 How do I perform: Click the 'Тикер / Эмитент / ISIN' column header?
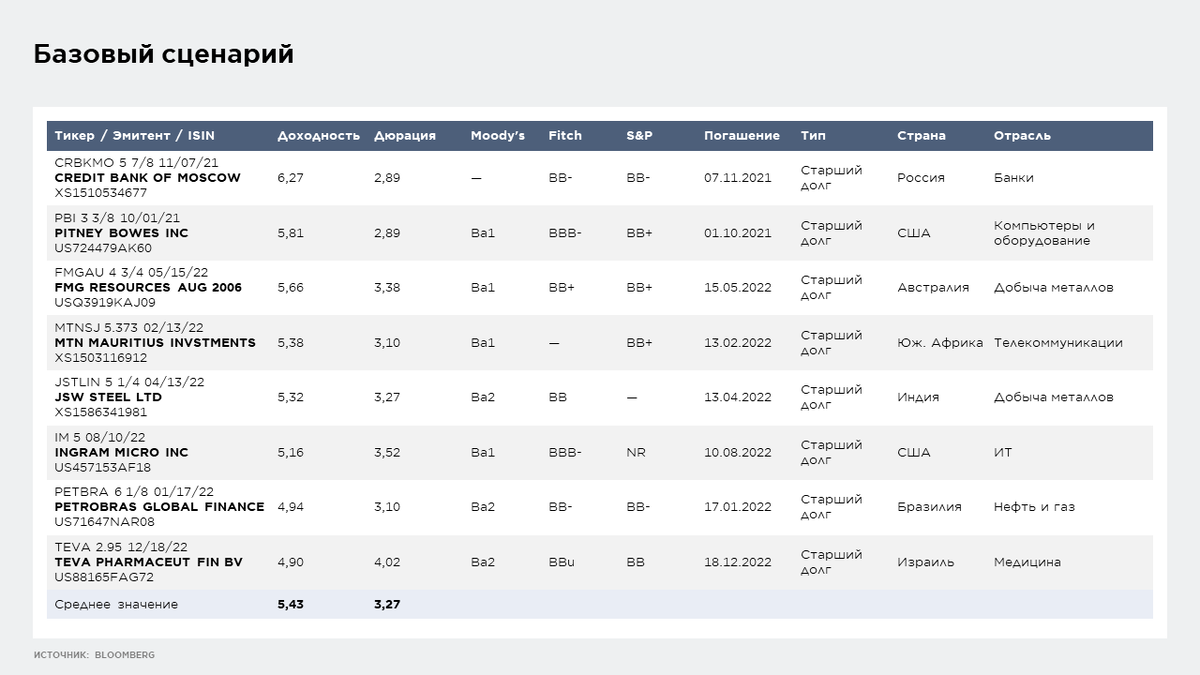pyautogui.click(x=134, y=136)
